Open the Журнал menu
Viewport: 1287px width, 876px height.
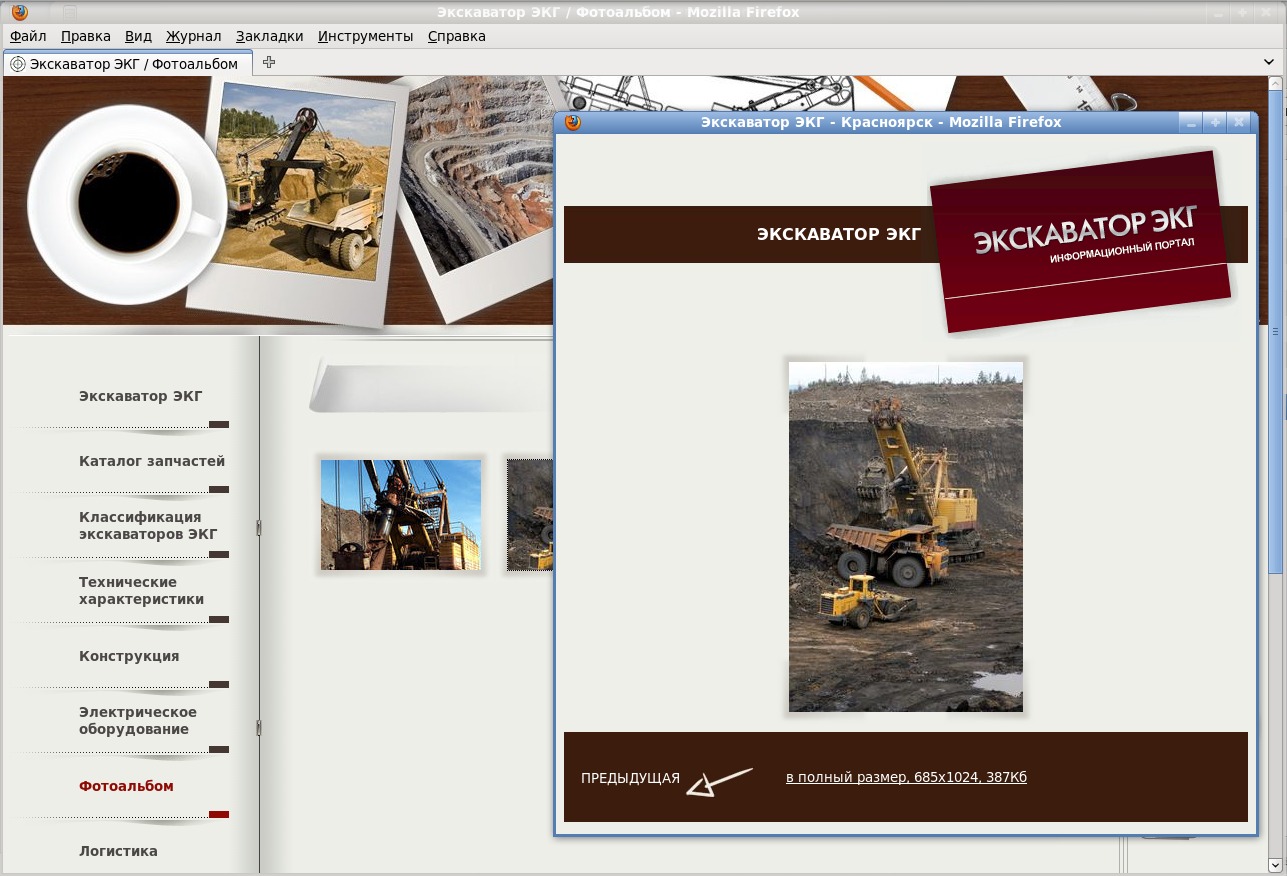[193, 36]
